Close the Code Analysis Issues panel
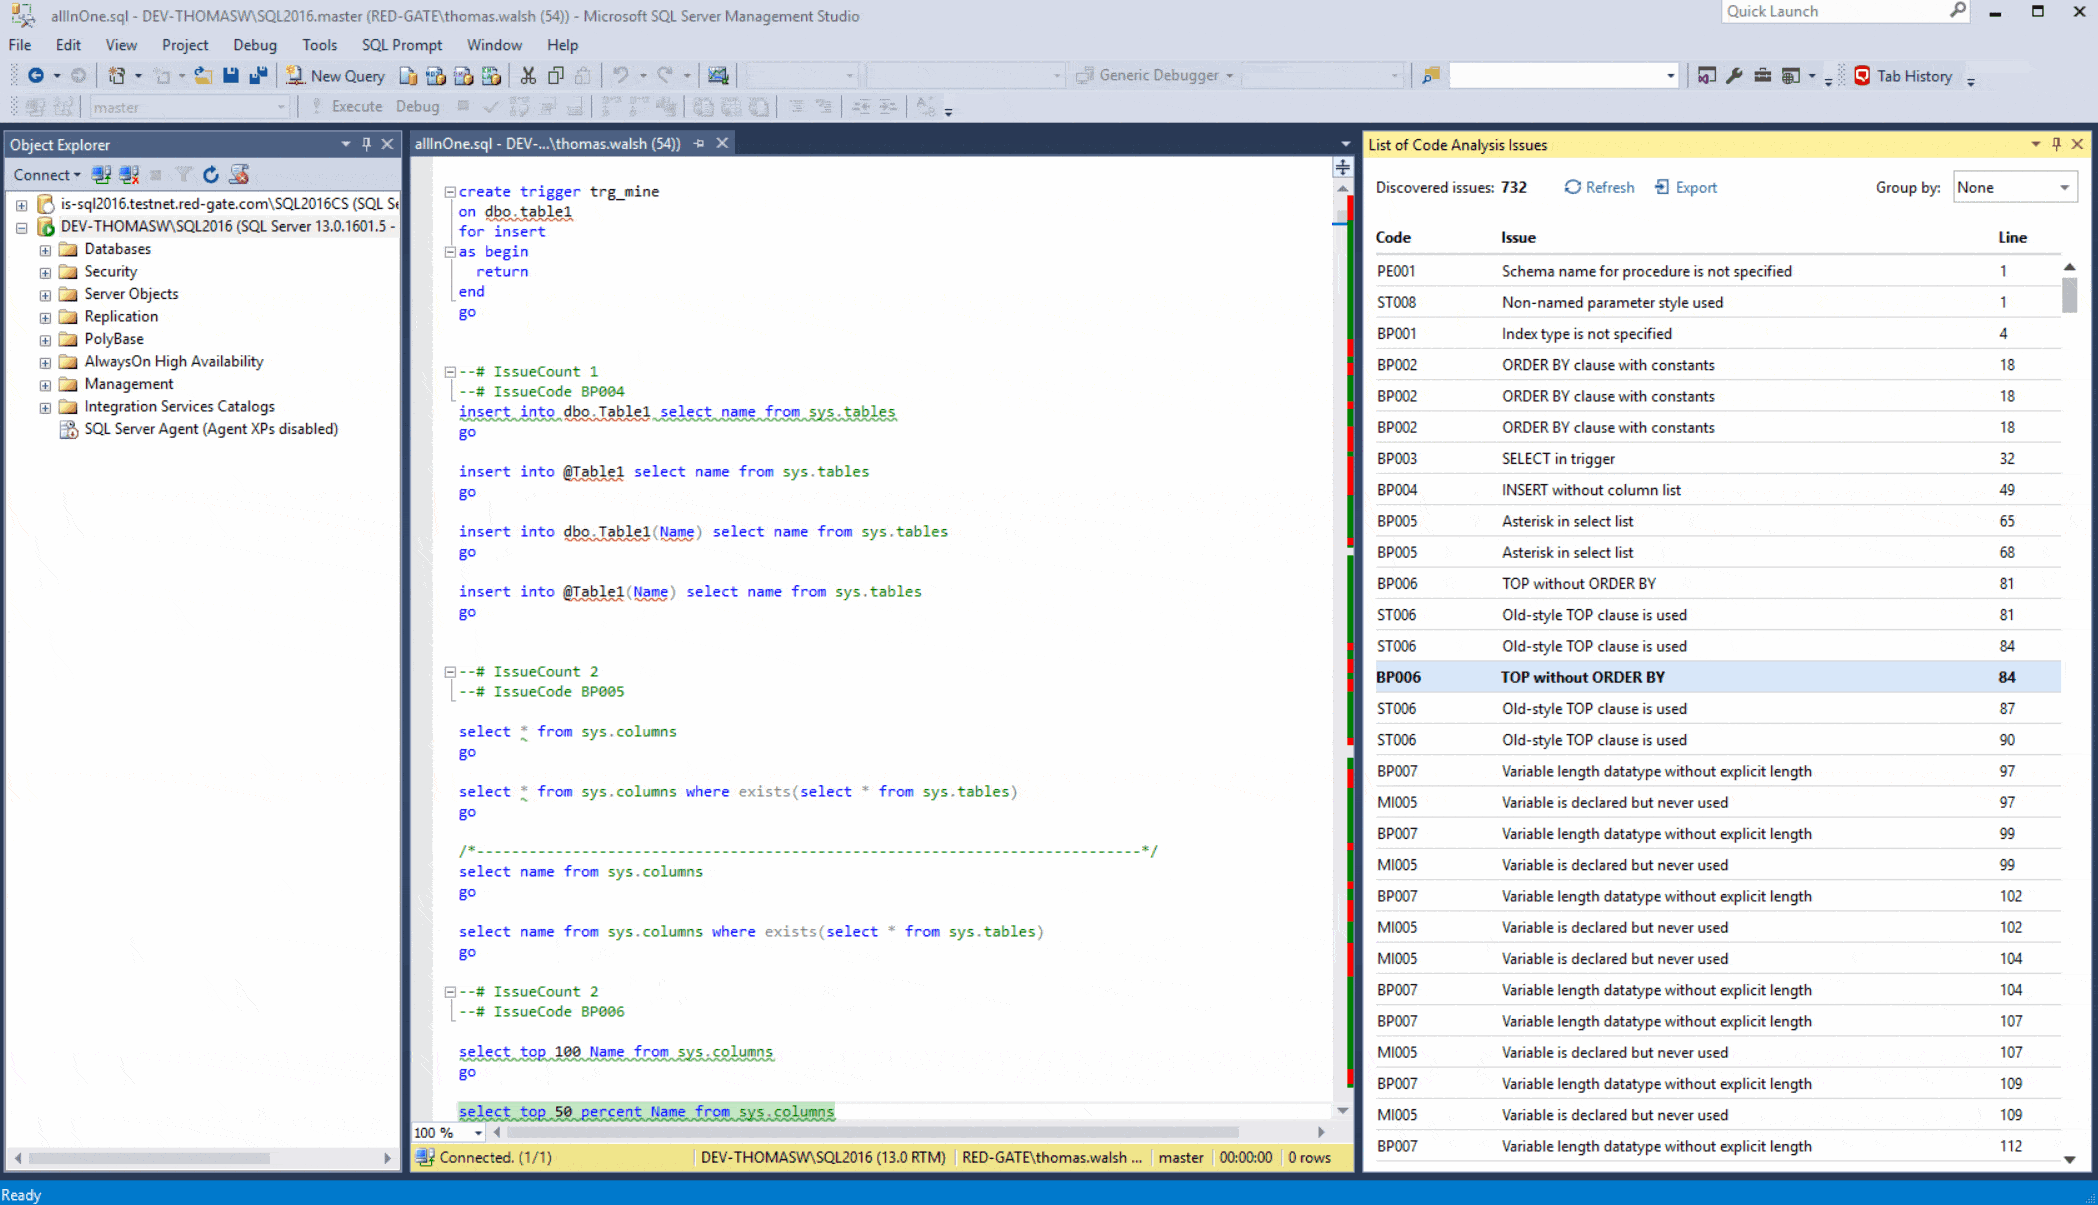 [2077, 144]
